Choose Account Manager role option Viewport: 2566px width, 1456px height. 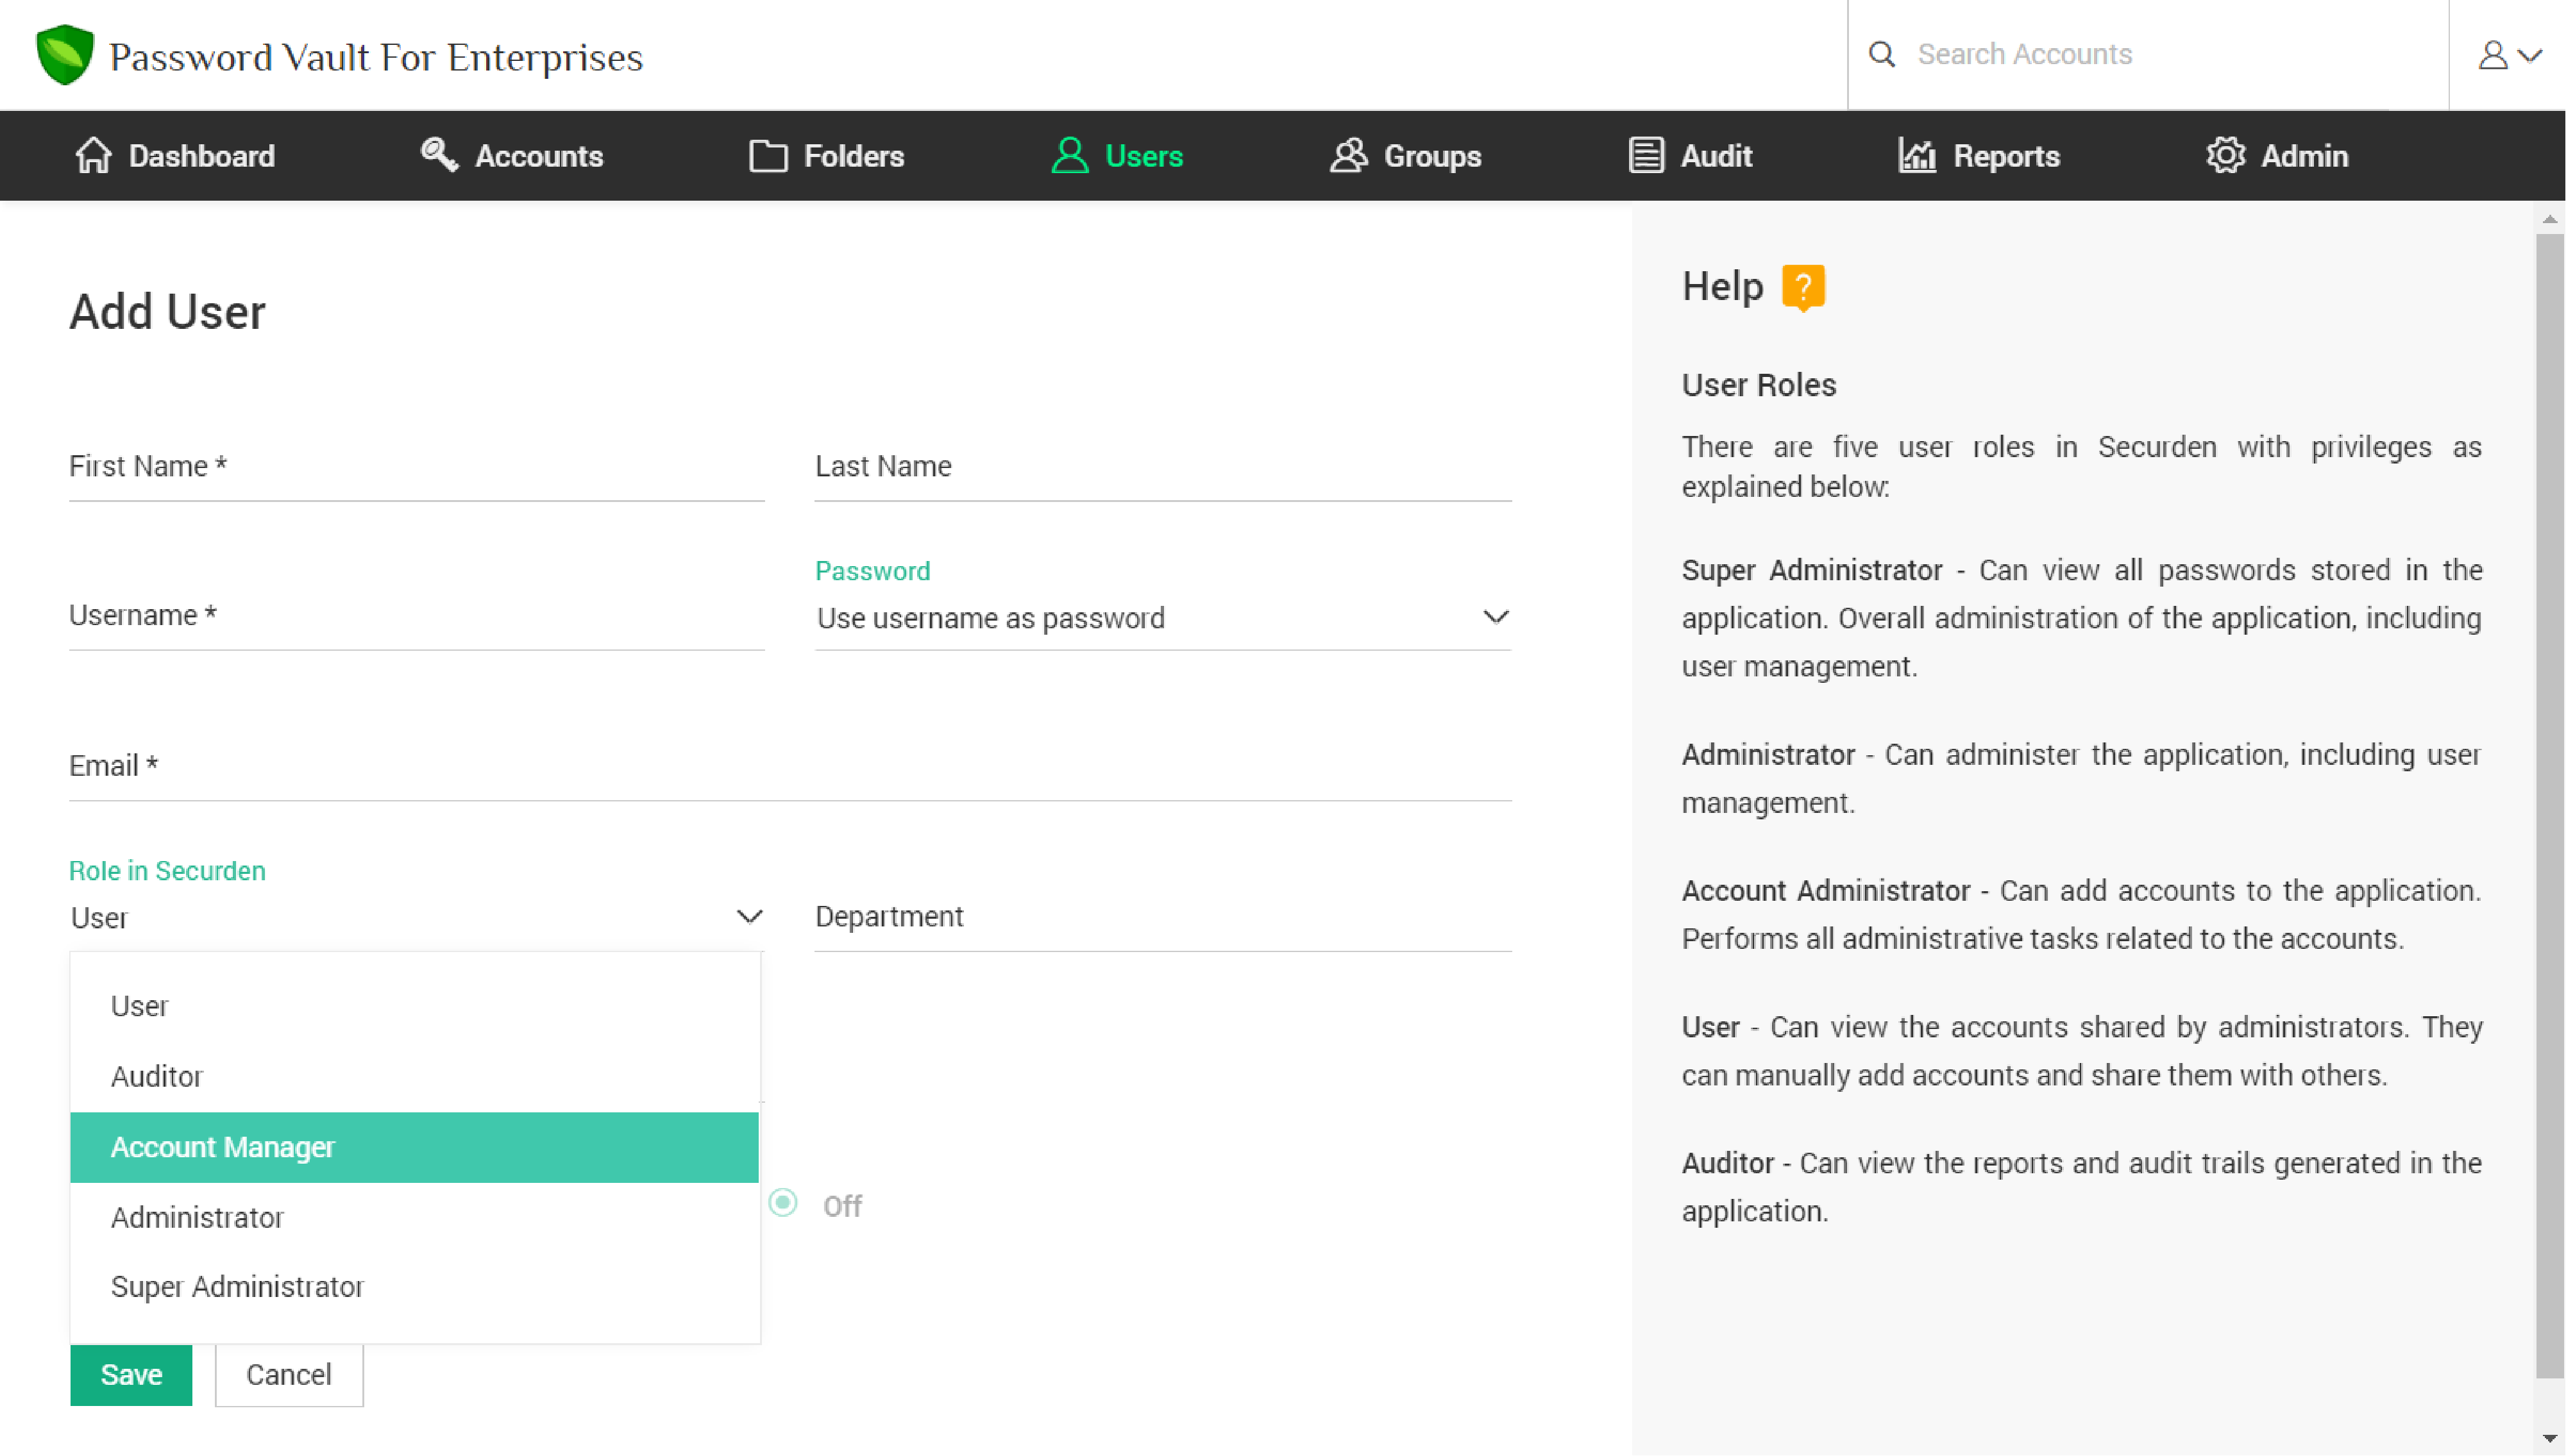pos(414,1147)
